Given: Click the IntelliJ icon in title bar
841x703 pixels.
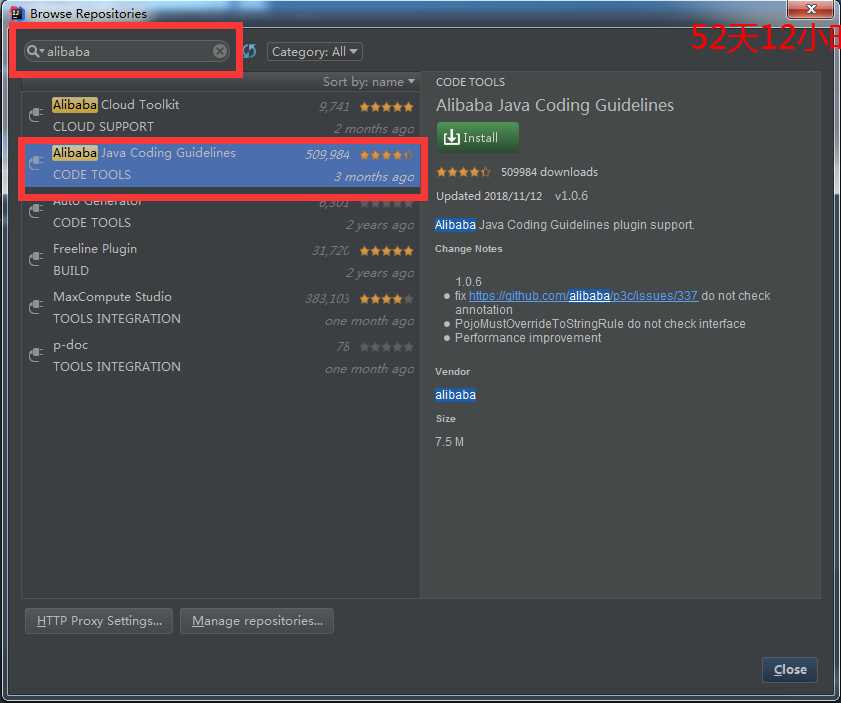Looking at the screenshot, I should 17,13.
